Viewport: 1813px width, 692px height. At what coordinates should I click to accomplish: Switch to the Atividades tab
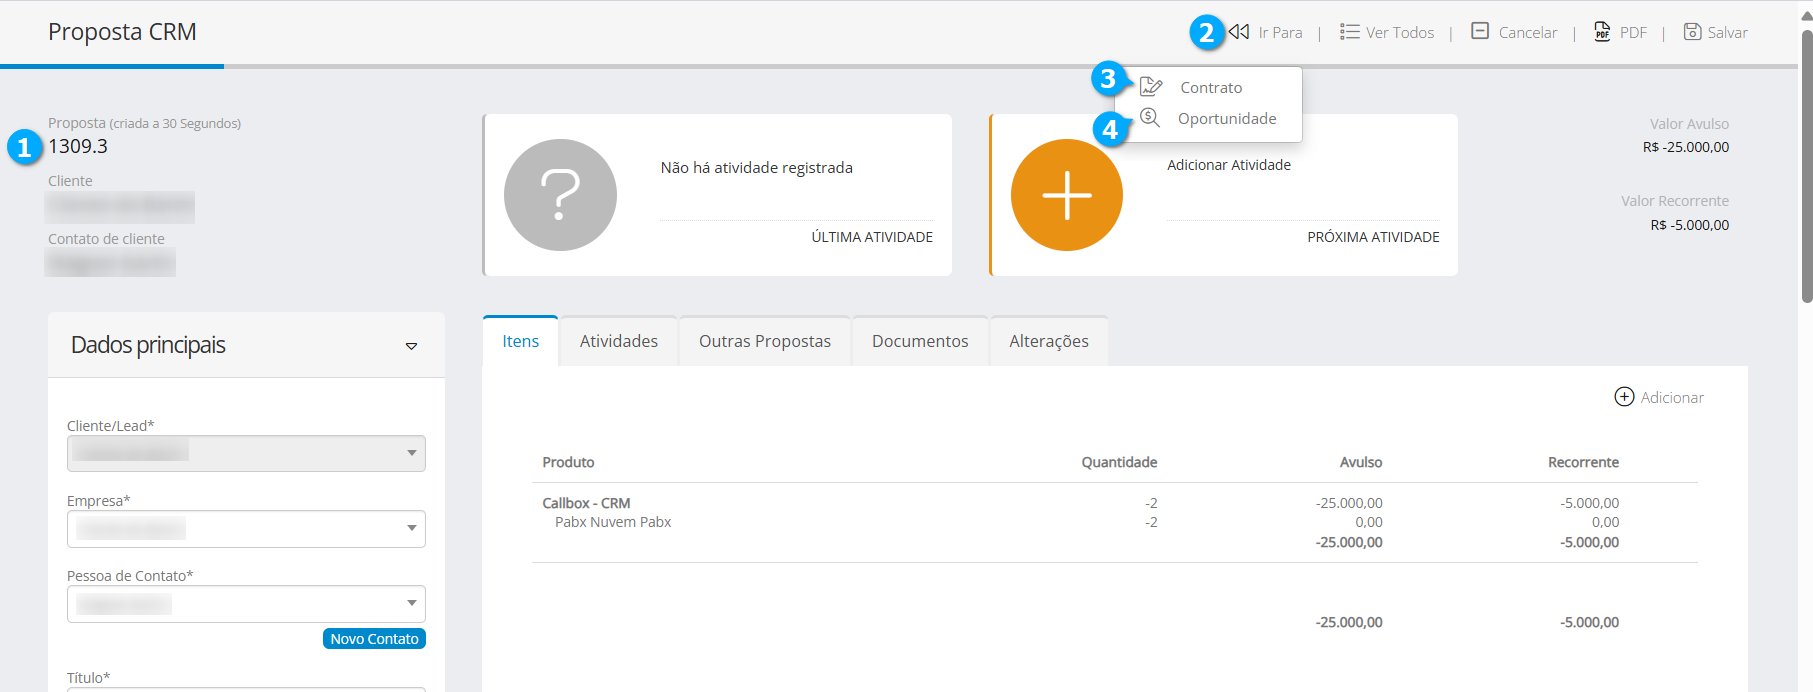click(618, 341)
